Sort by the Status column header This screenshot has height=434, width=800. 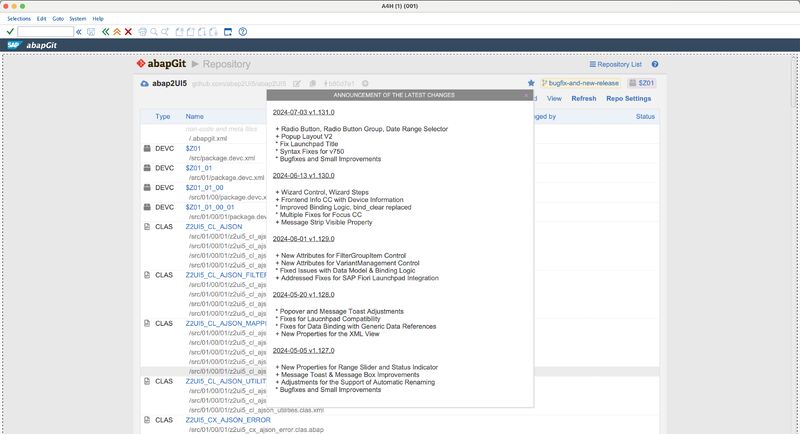pos(645,116)
